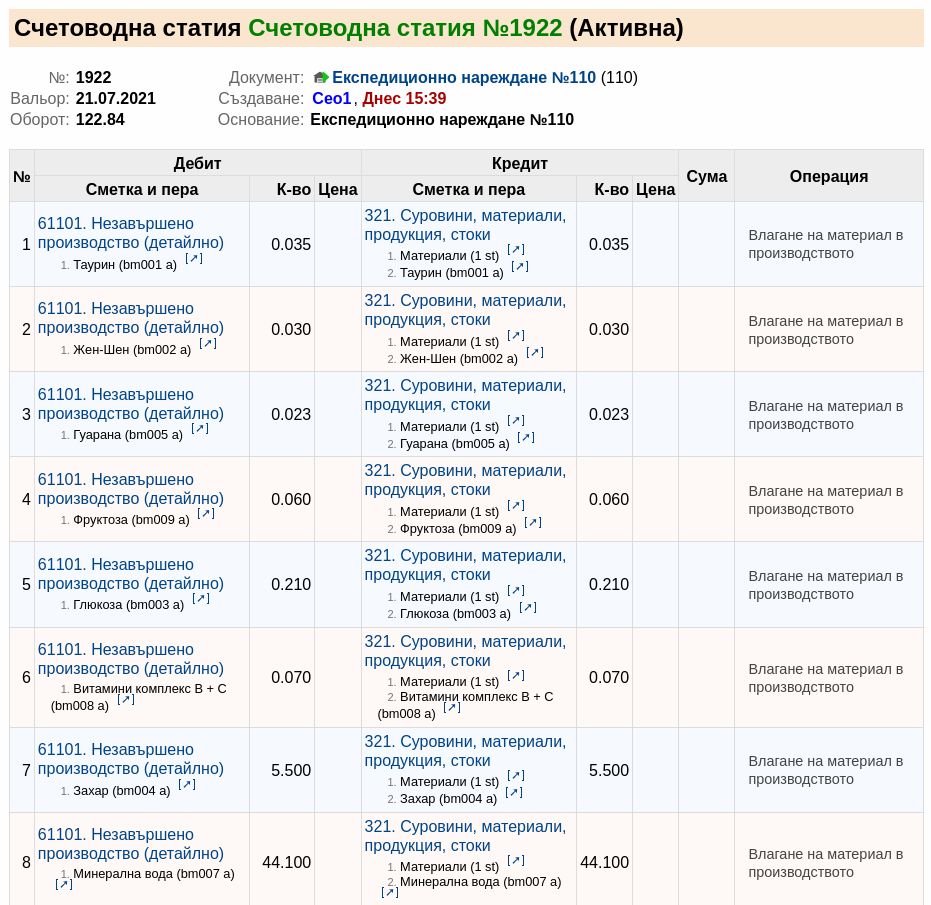Open the link icon beside debit Гуарана
The width and height of the screenshot is (931, 905).
pos(200,428)
